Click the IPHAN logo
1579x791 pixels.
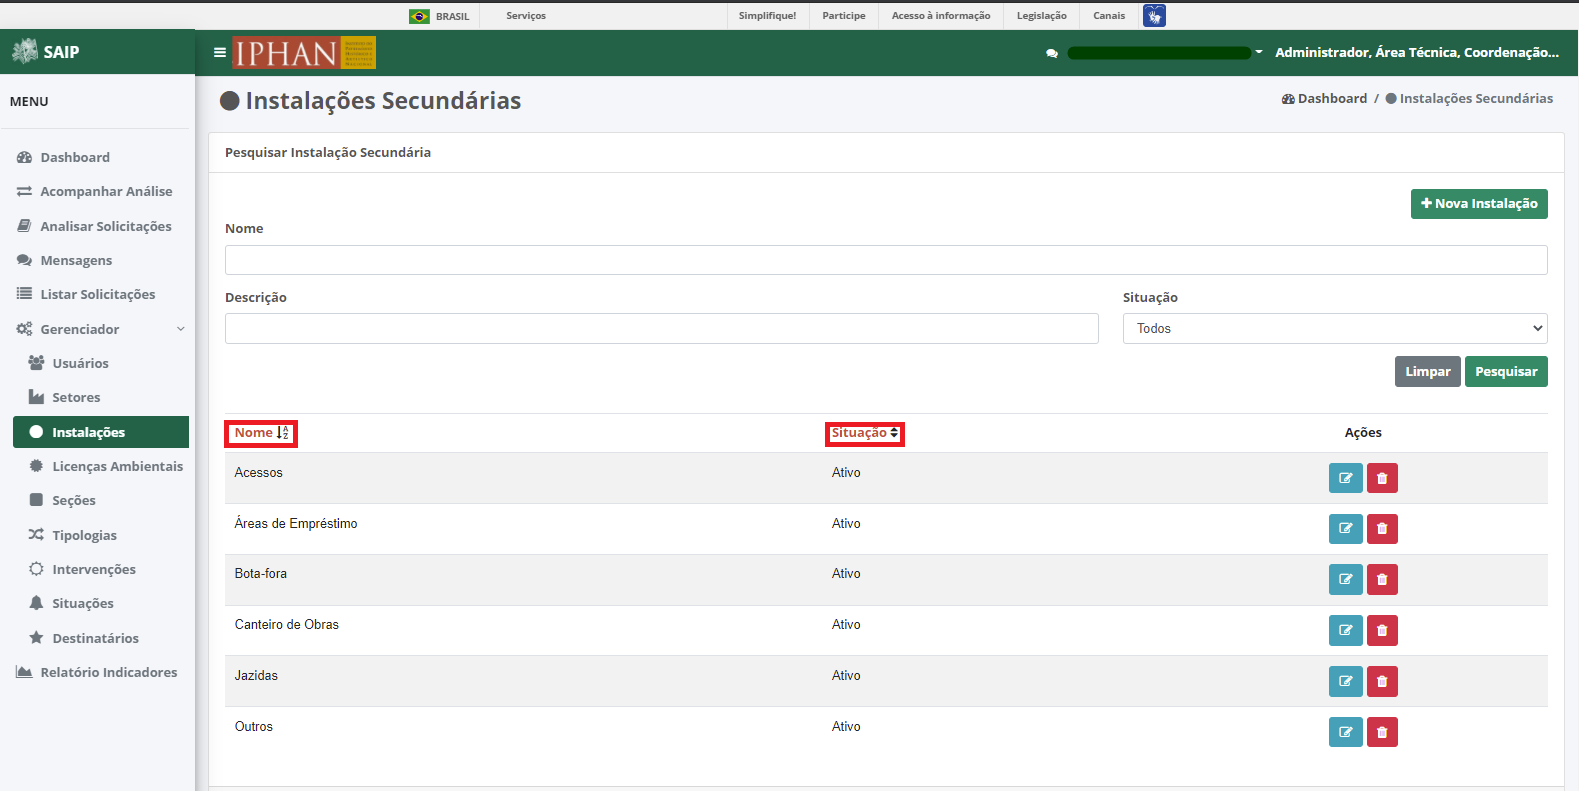pos(304,52)
